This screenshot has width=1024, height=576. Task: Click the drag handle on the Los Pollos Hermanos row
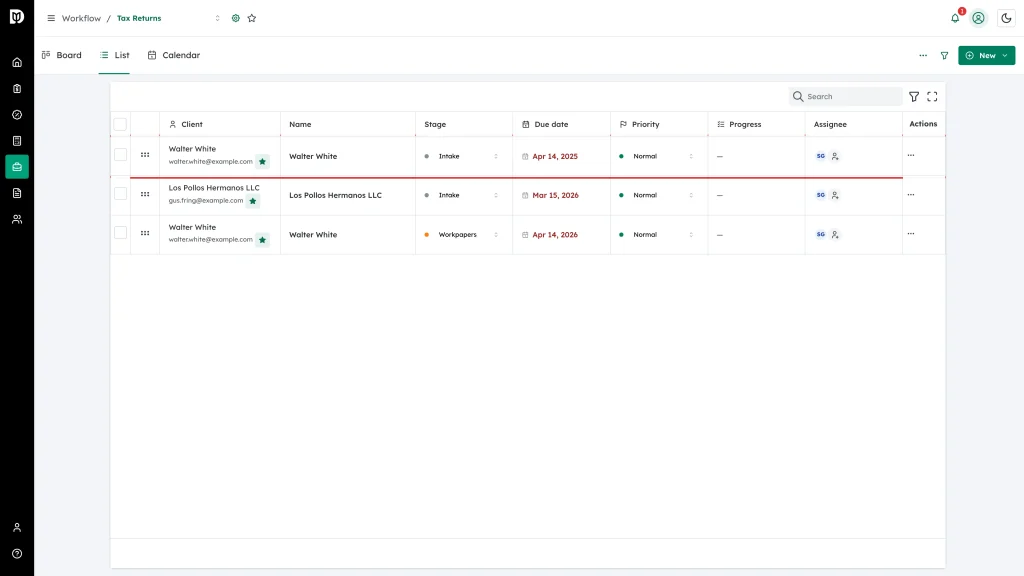(x=145, y=194)
